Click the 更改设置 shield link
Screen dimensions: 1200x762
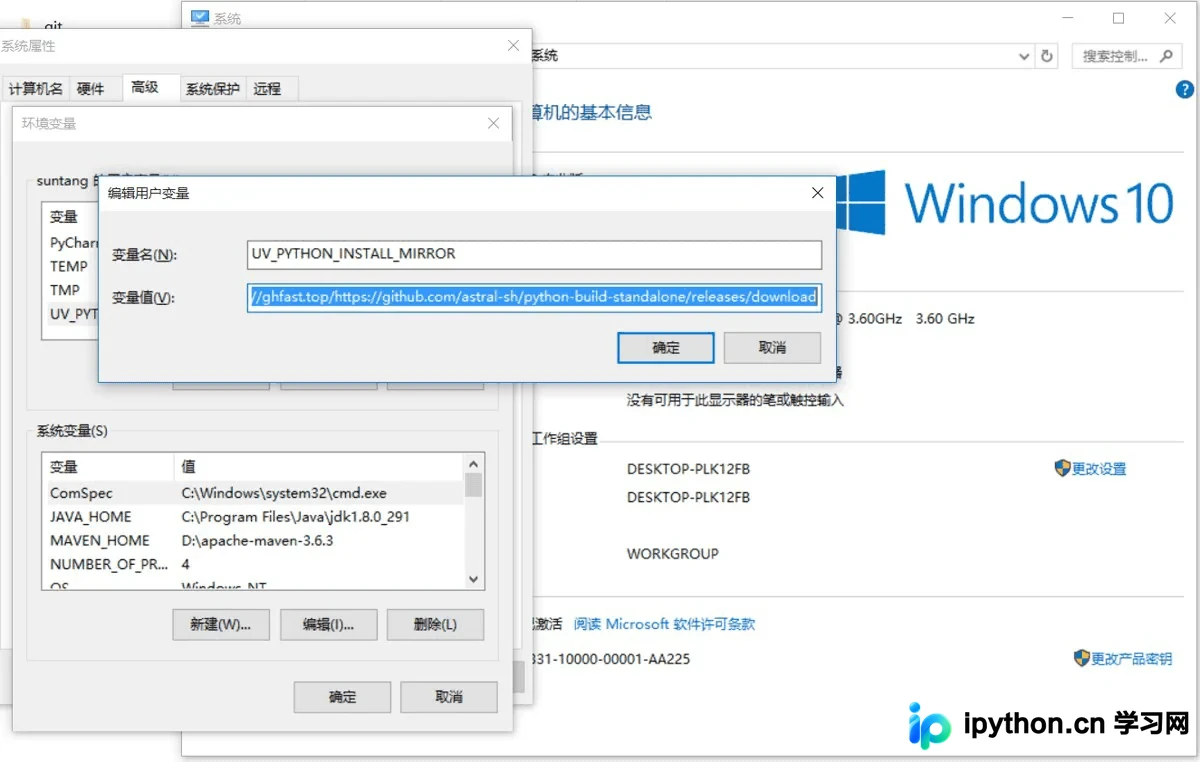pyautogui.click(x=1090, y=468)
